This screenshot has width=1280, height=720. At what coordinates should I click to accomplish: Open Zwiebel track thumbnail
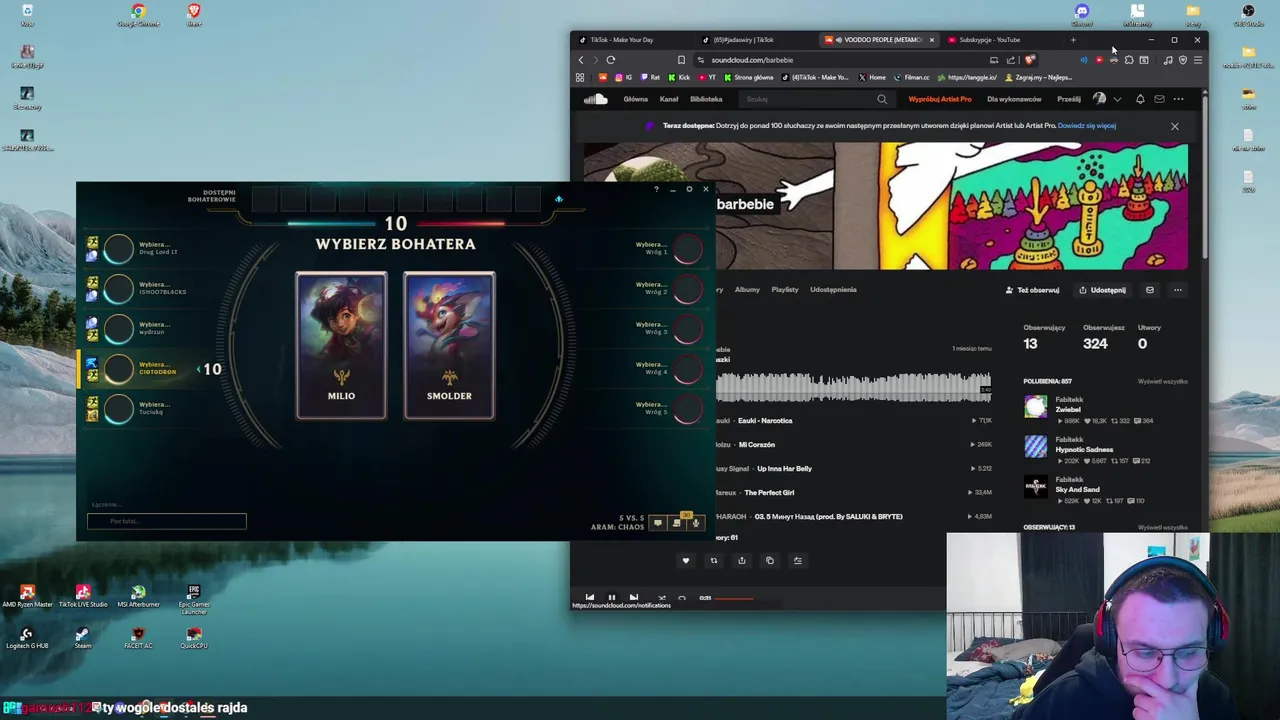tap(1035, 406)
